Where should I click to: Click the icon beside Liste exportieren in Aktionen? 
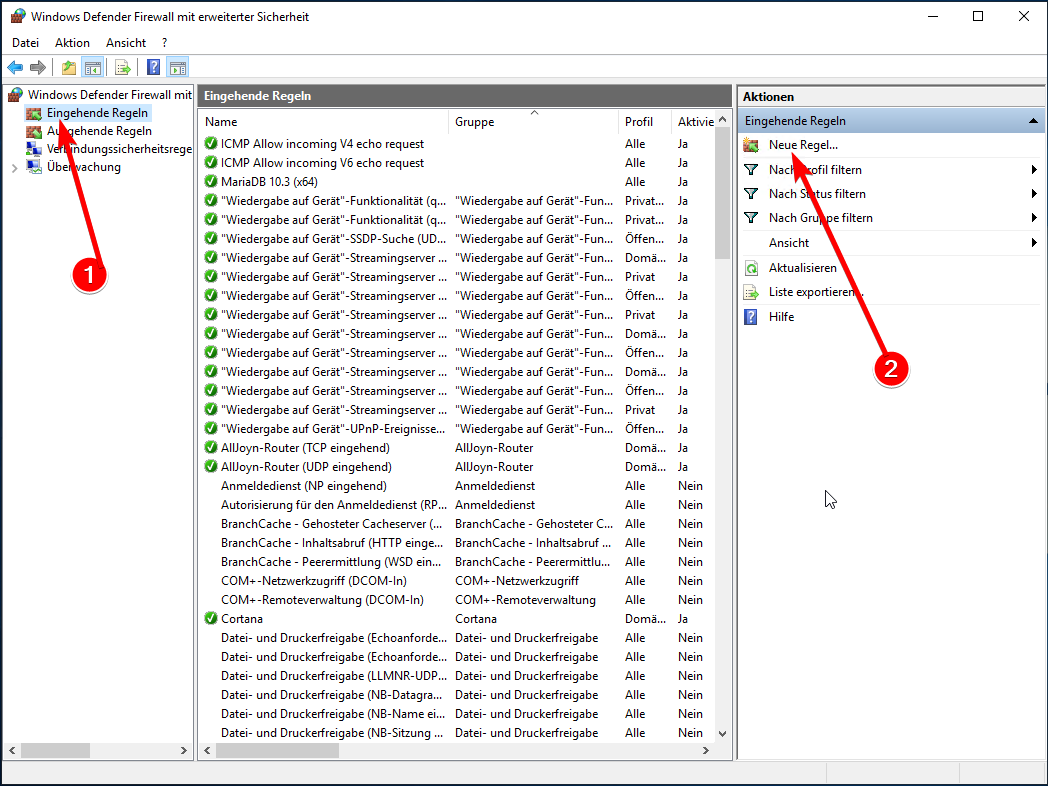(751, 292)
